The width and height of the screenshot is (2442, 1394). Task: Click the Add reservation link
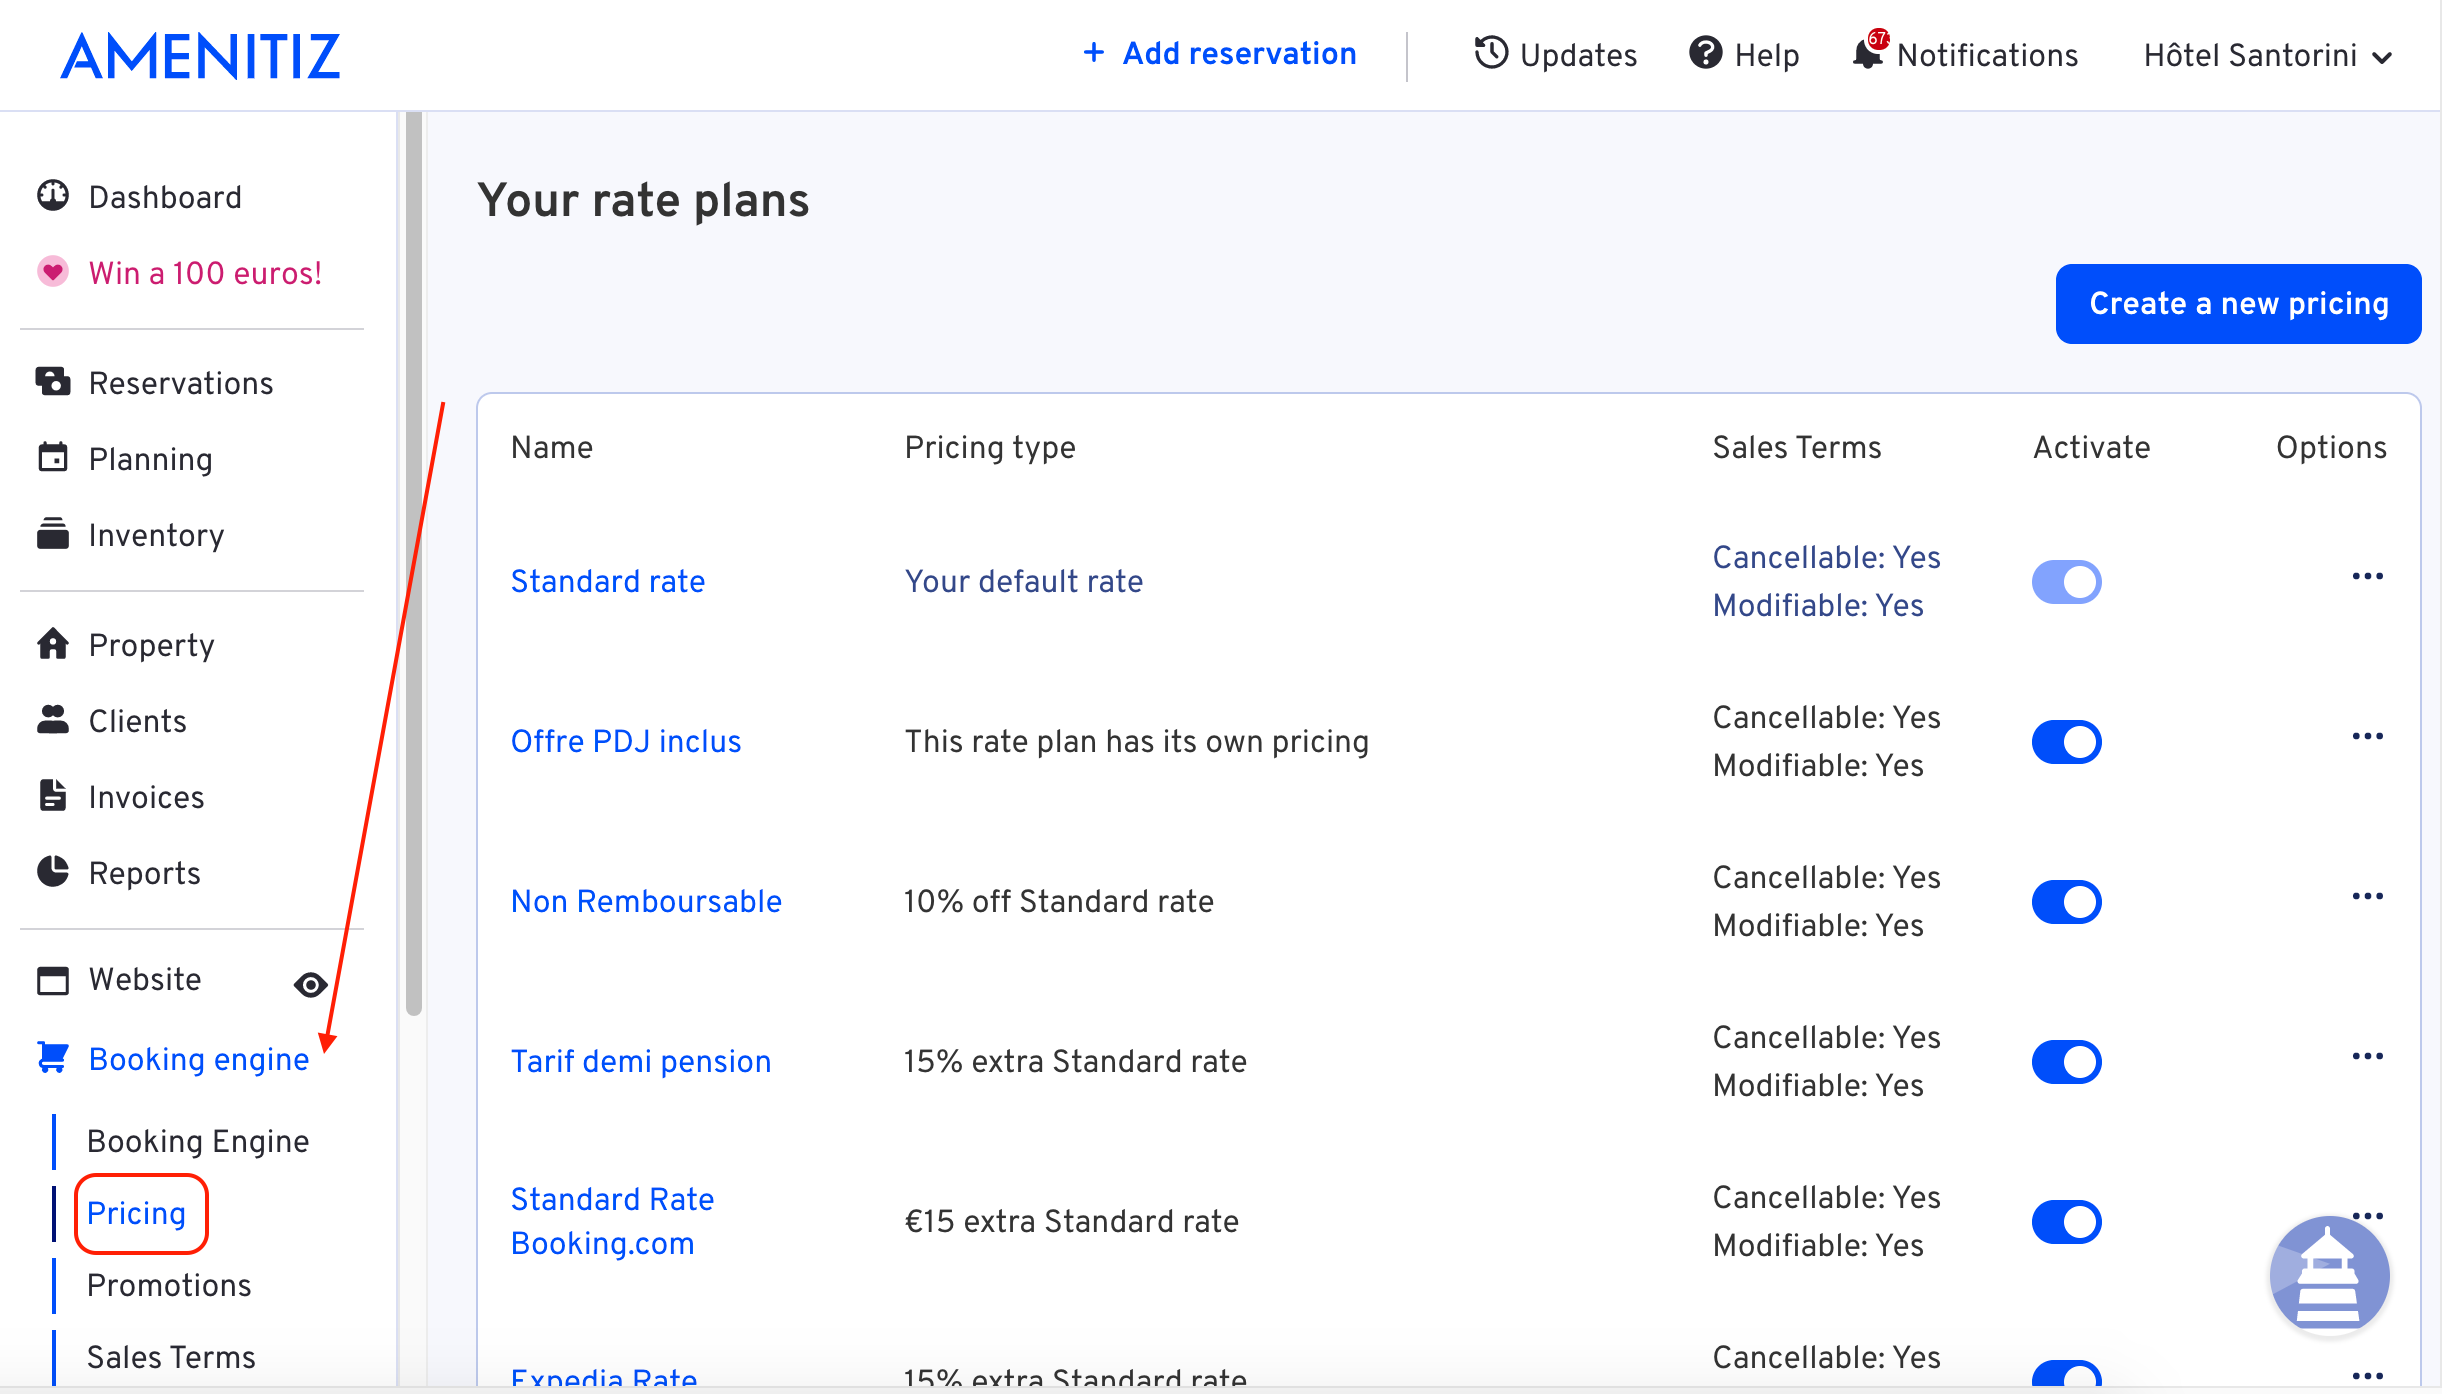click(1220, 53)
